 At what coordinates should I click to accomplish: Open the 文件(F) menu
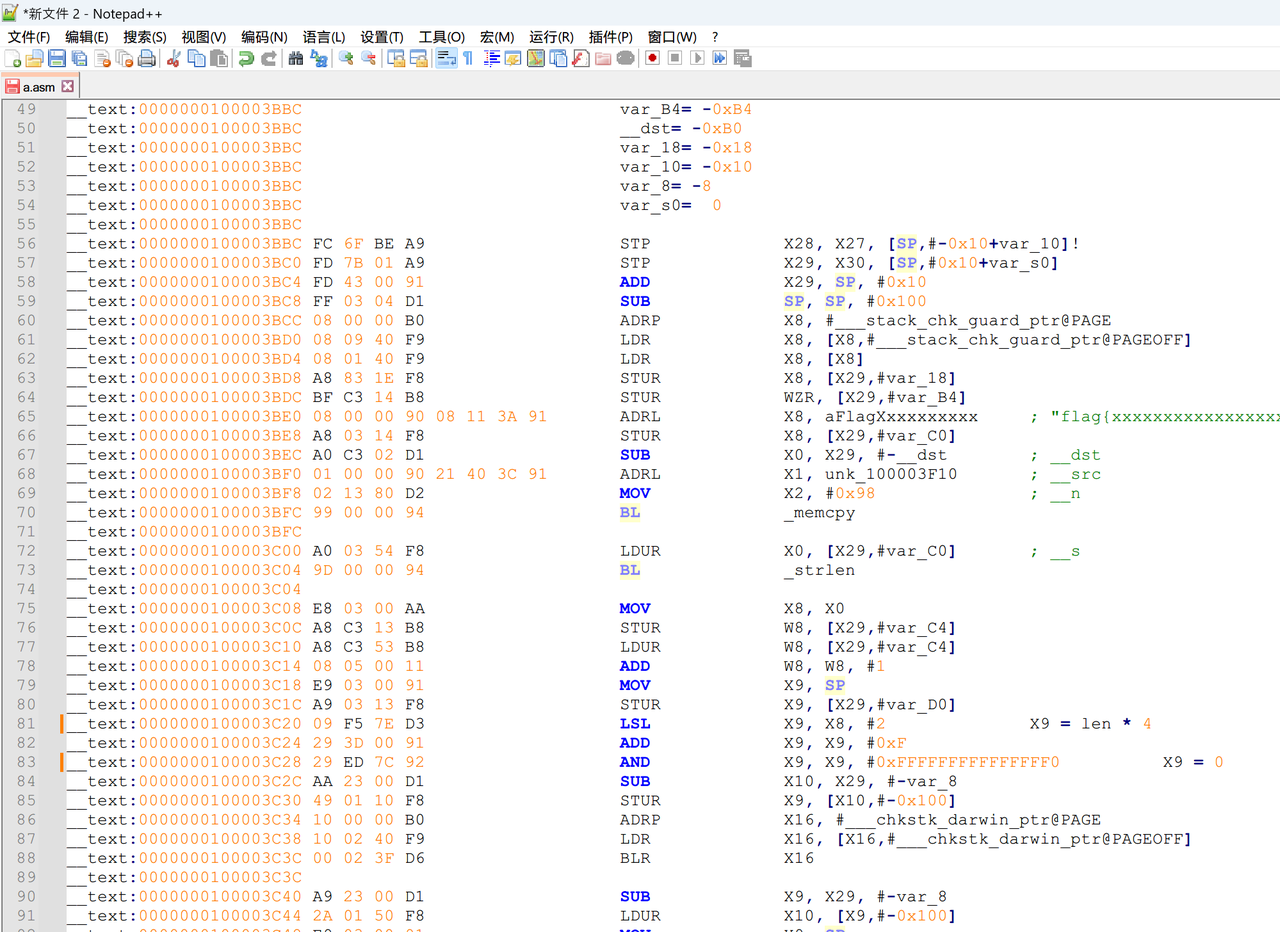[x=29, y=37]
